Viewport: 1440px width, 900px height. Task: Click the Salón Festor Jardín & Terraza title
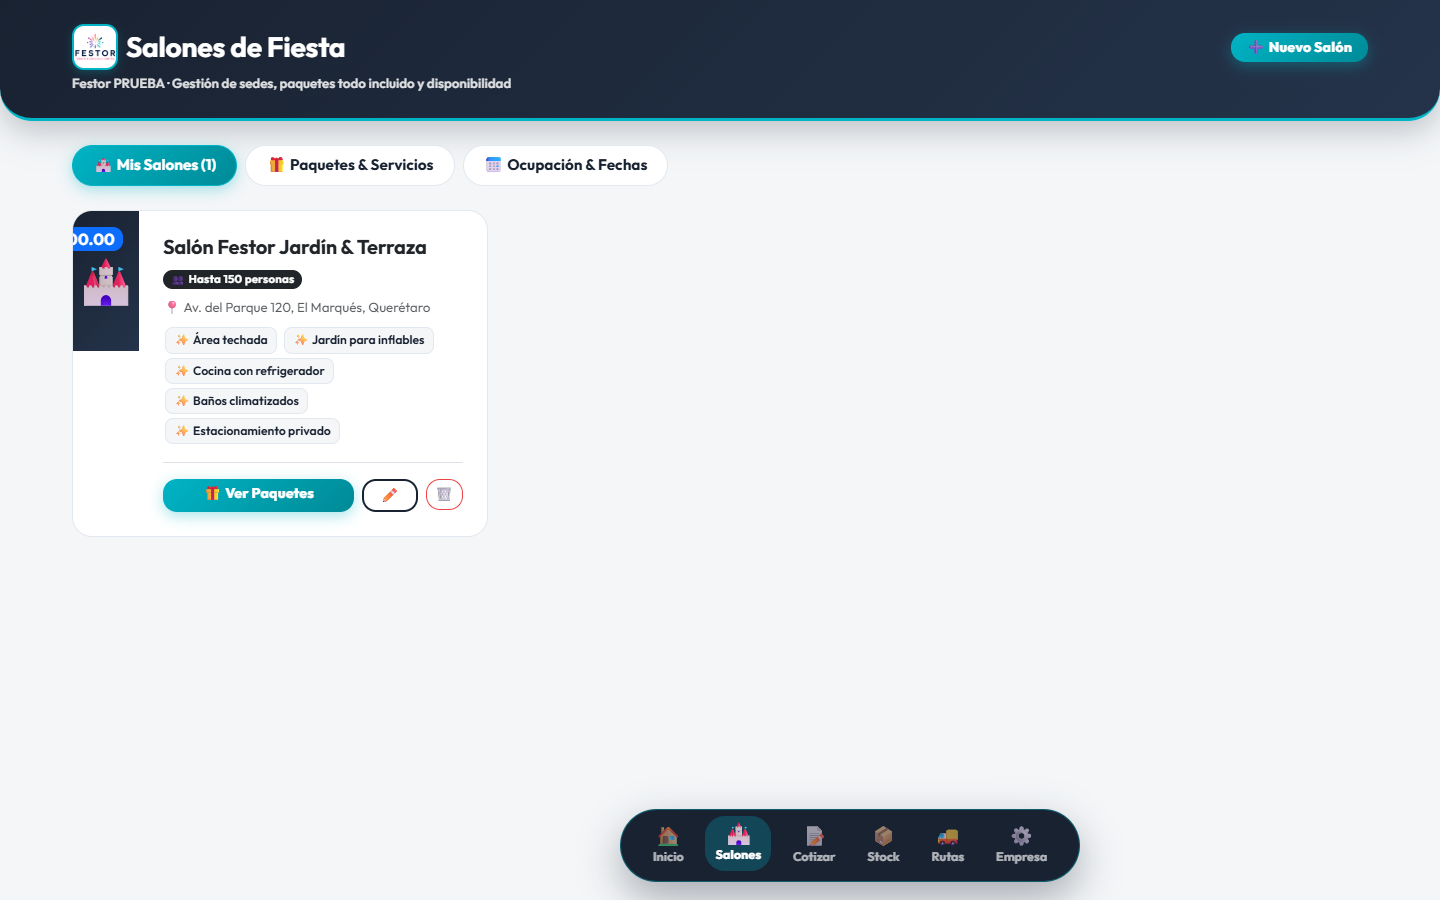(x=295, y=247)
